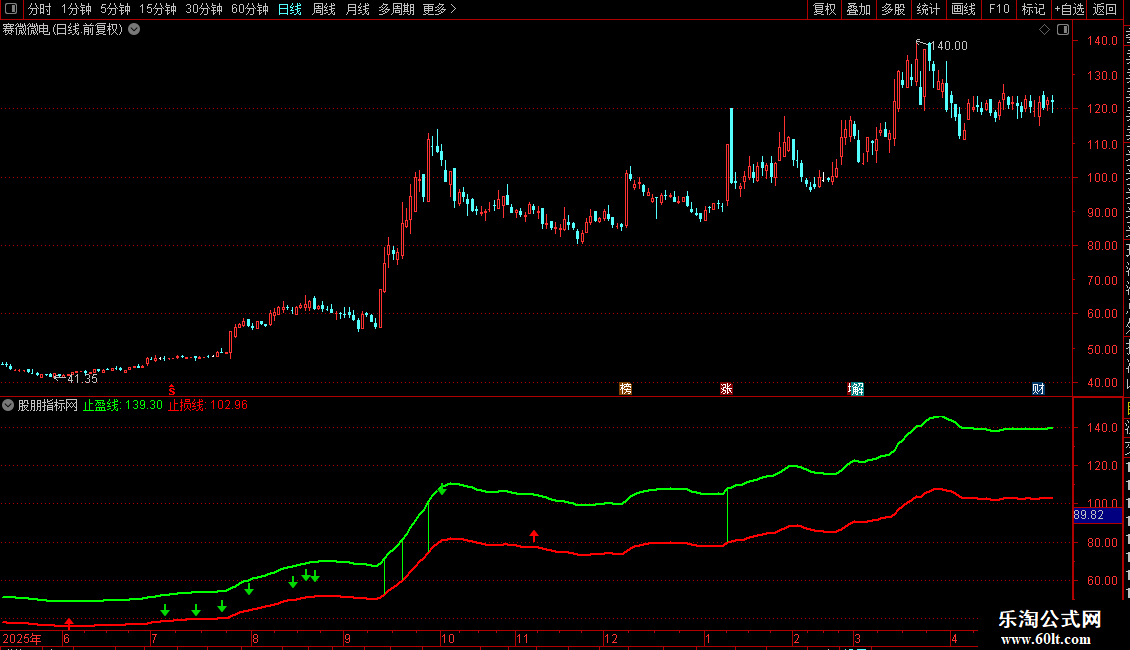Select the 15分钟 timeframe
Image resolution: width=1130 pixels, height=650 pixels.
point(158,9)
